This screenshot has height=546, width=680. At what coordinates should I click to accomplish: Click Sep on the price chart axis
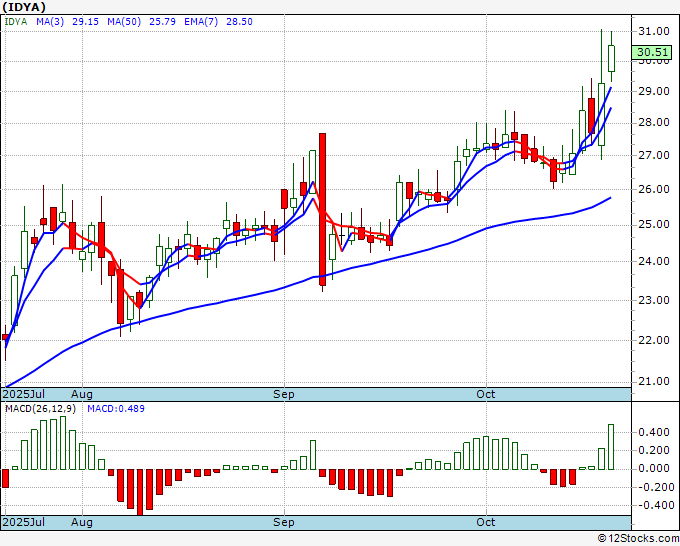tap(284, 395)
